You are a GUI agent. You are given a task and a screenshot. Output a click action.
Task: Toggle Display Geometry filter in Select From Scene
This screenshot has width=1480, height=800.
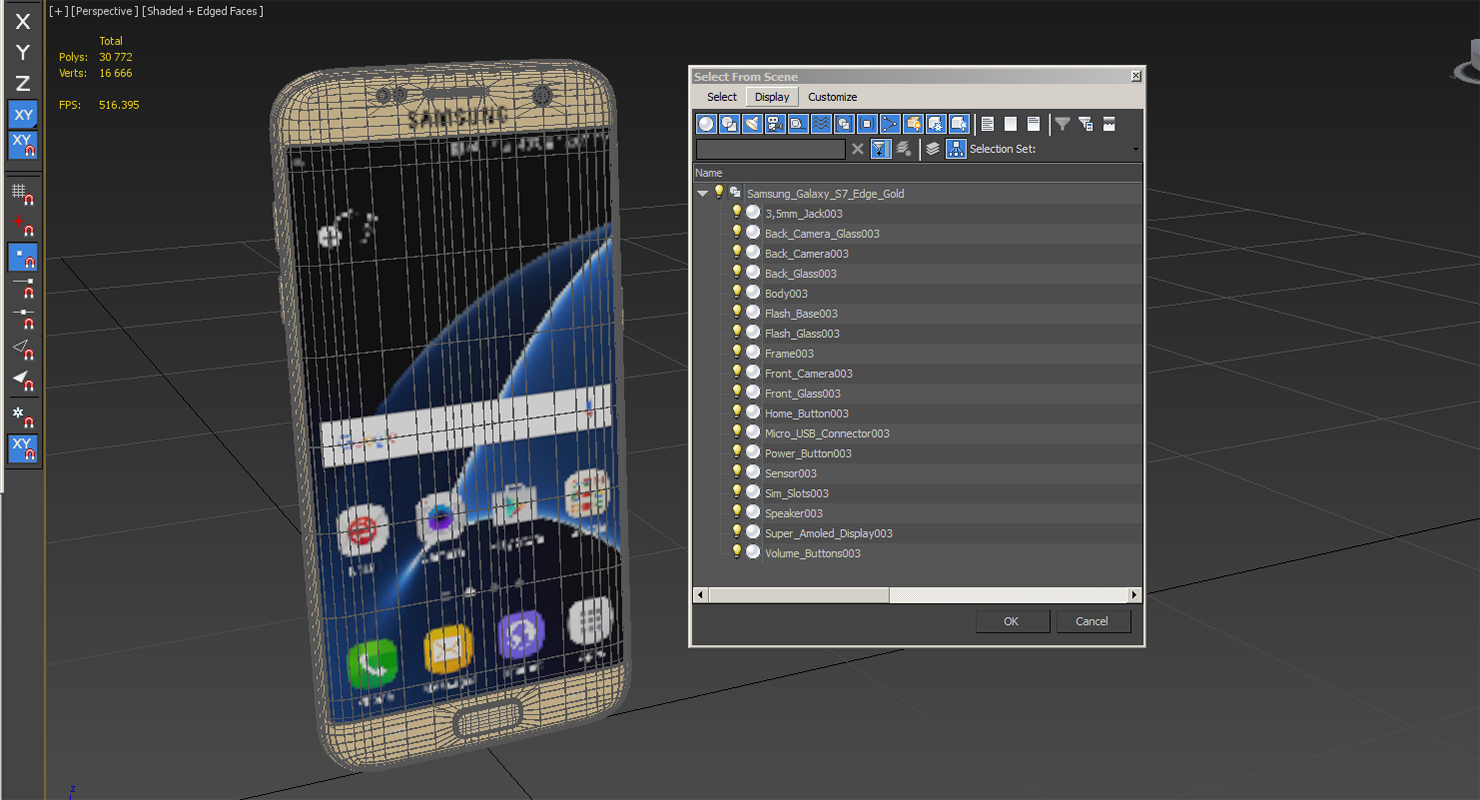(x=707, y=124)
